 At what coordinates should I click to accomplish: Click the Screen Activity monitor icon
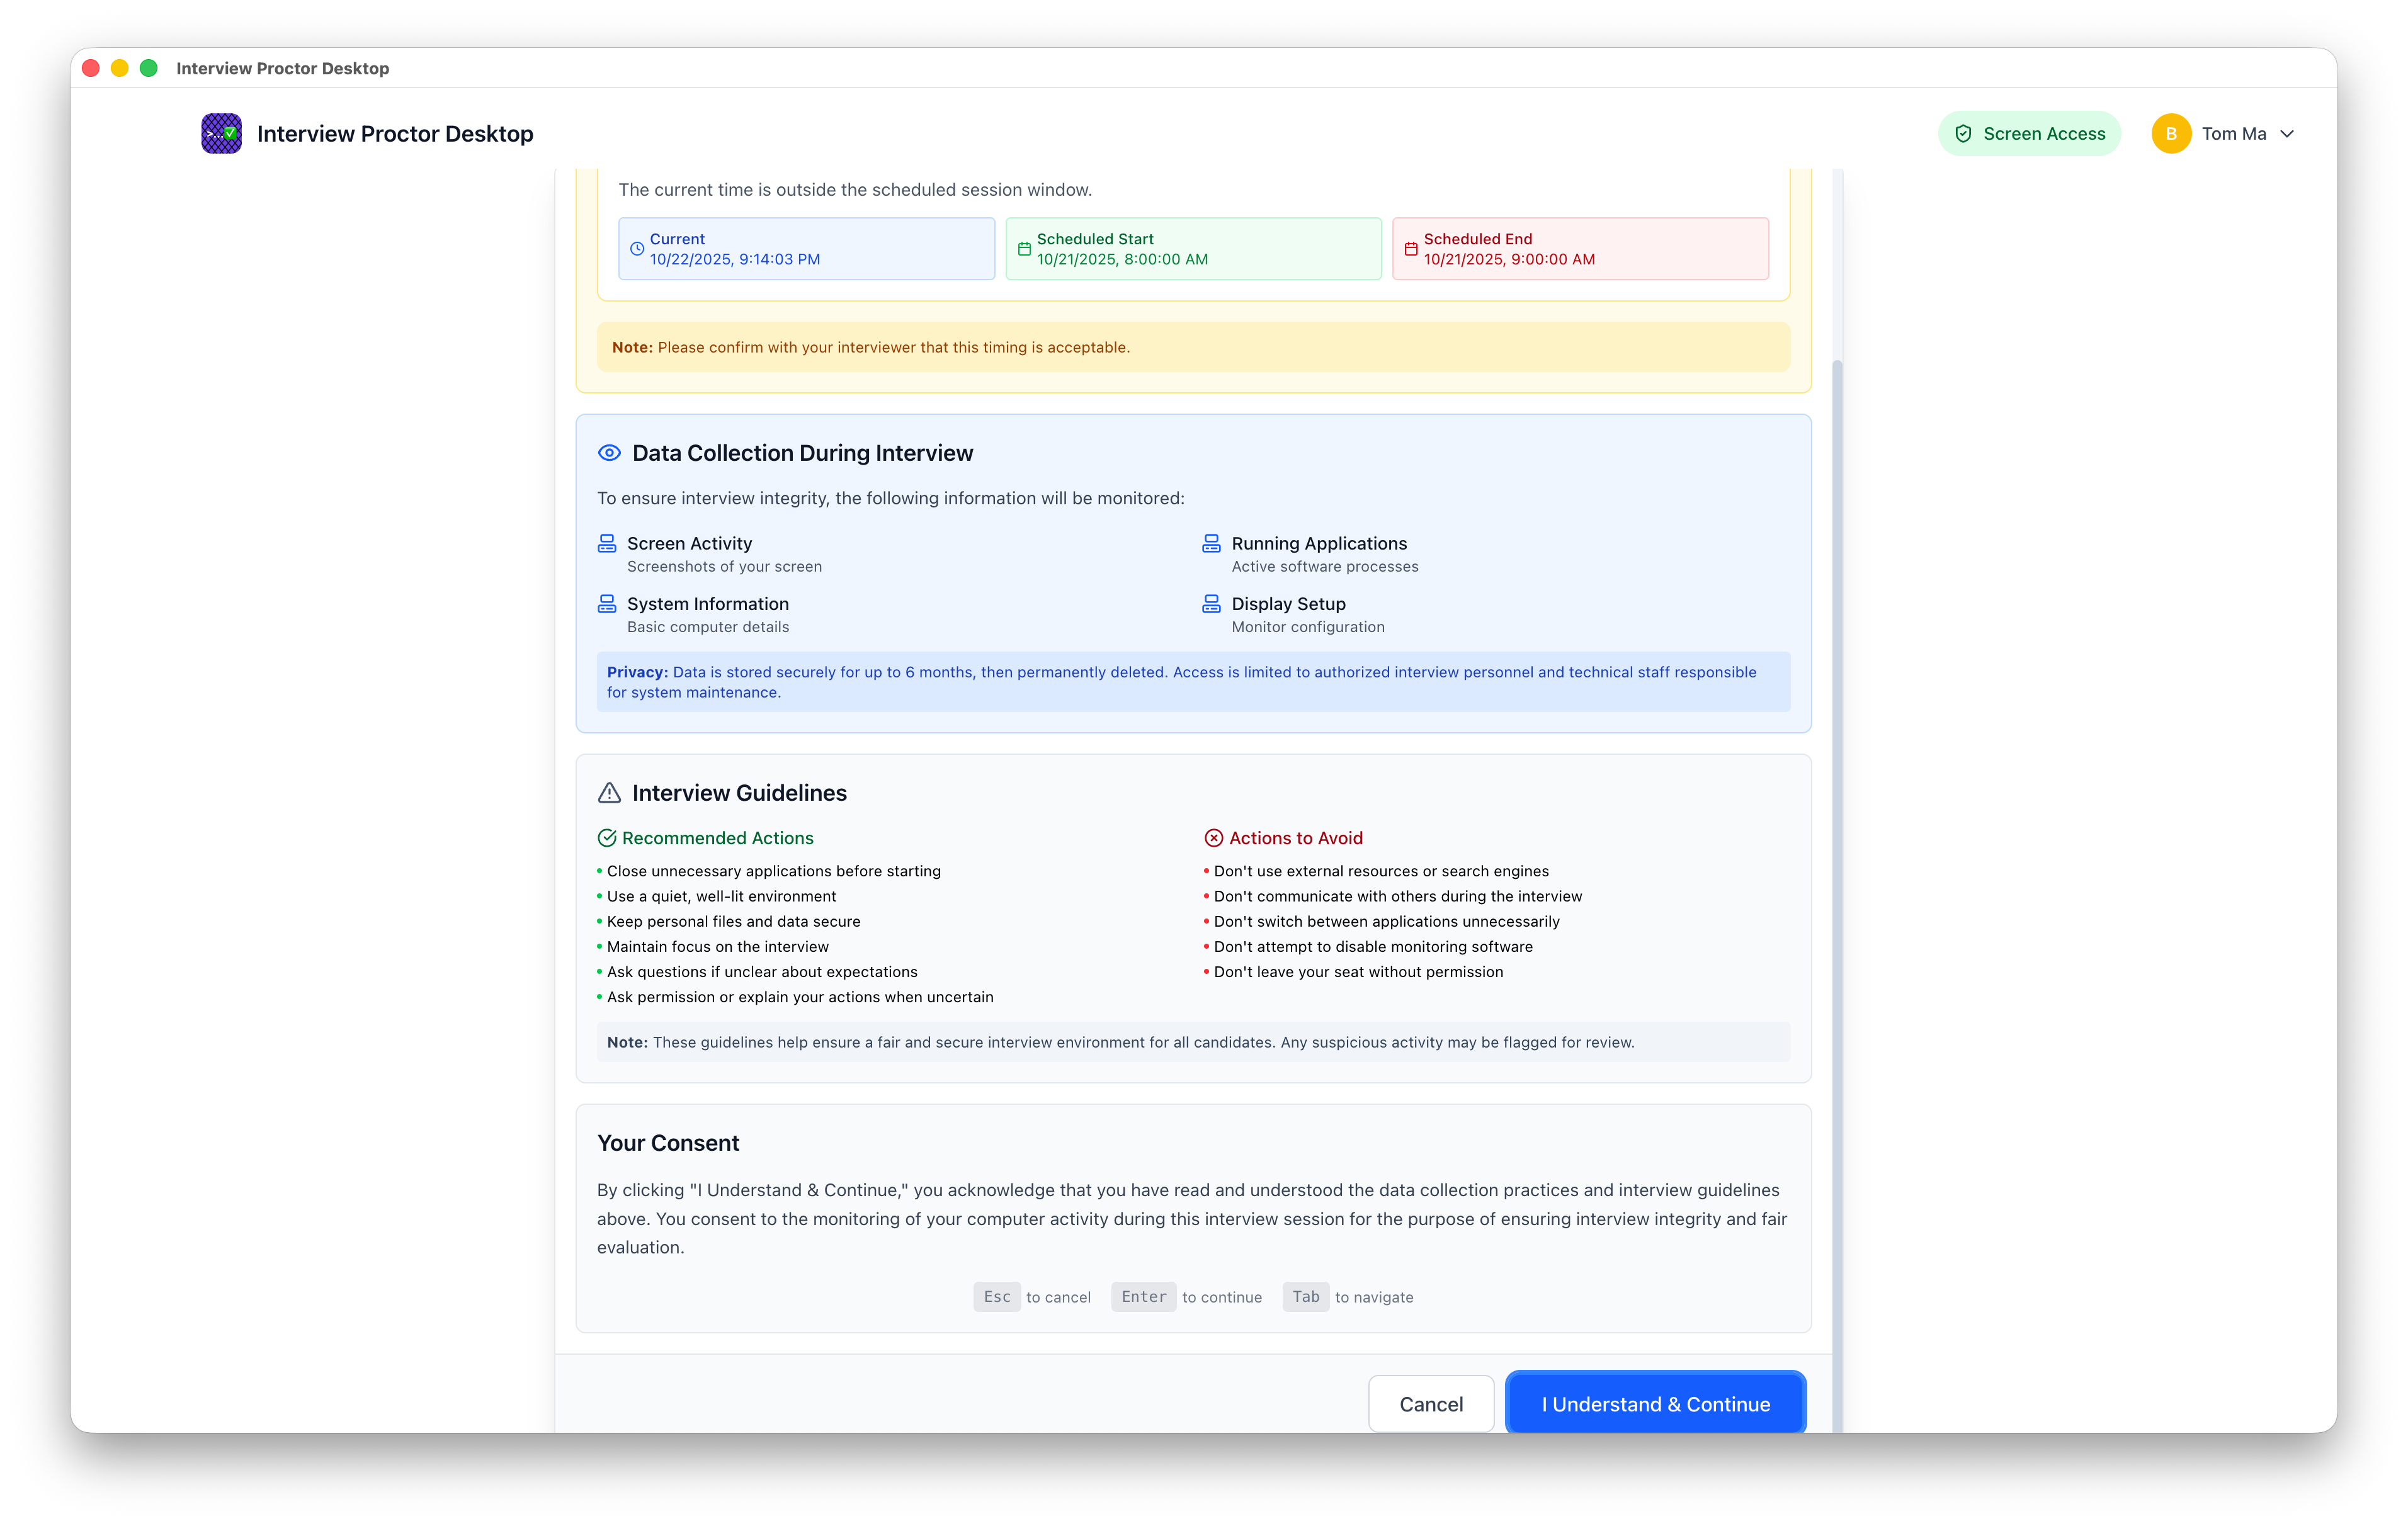[607, 543]
